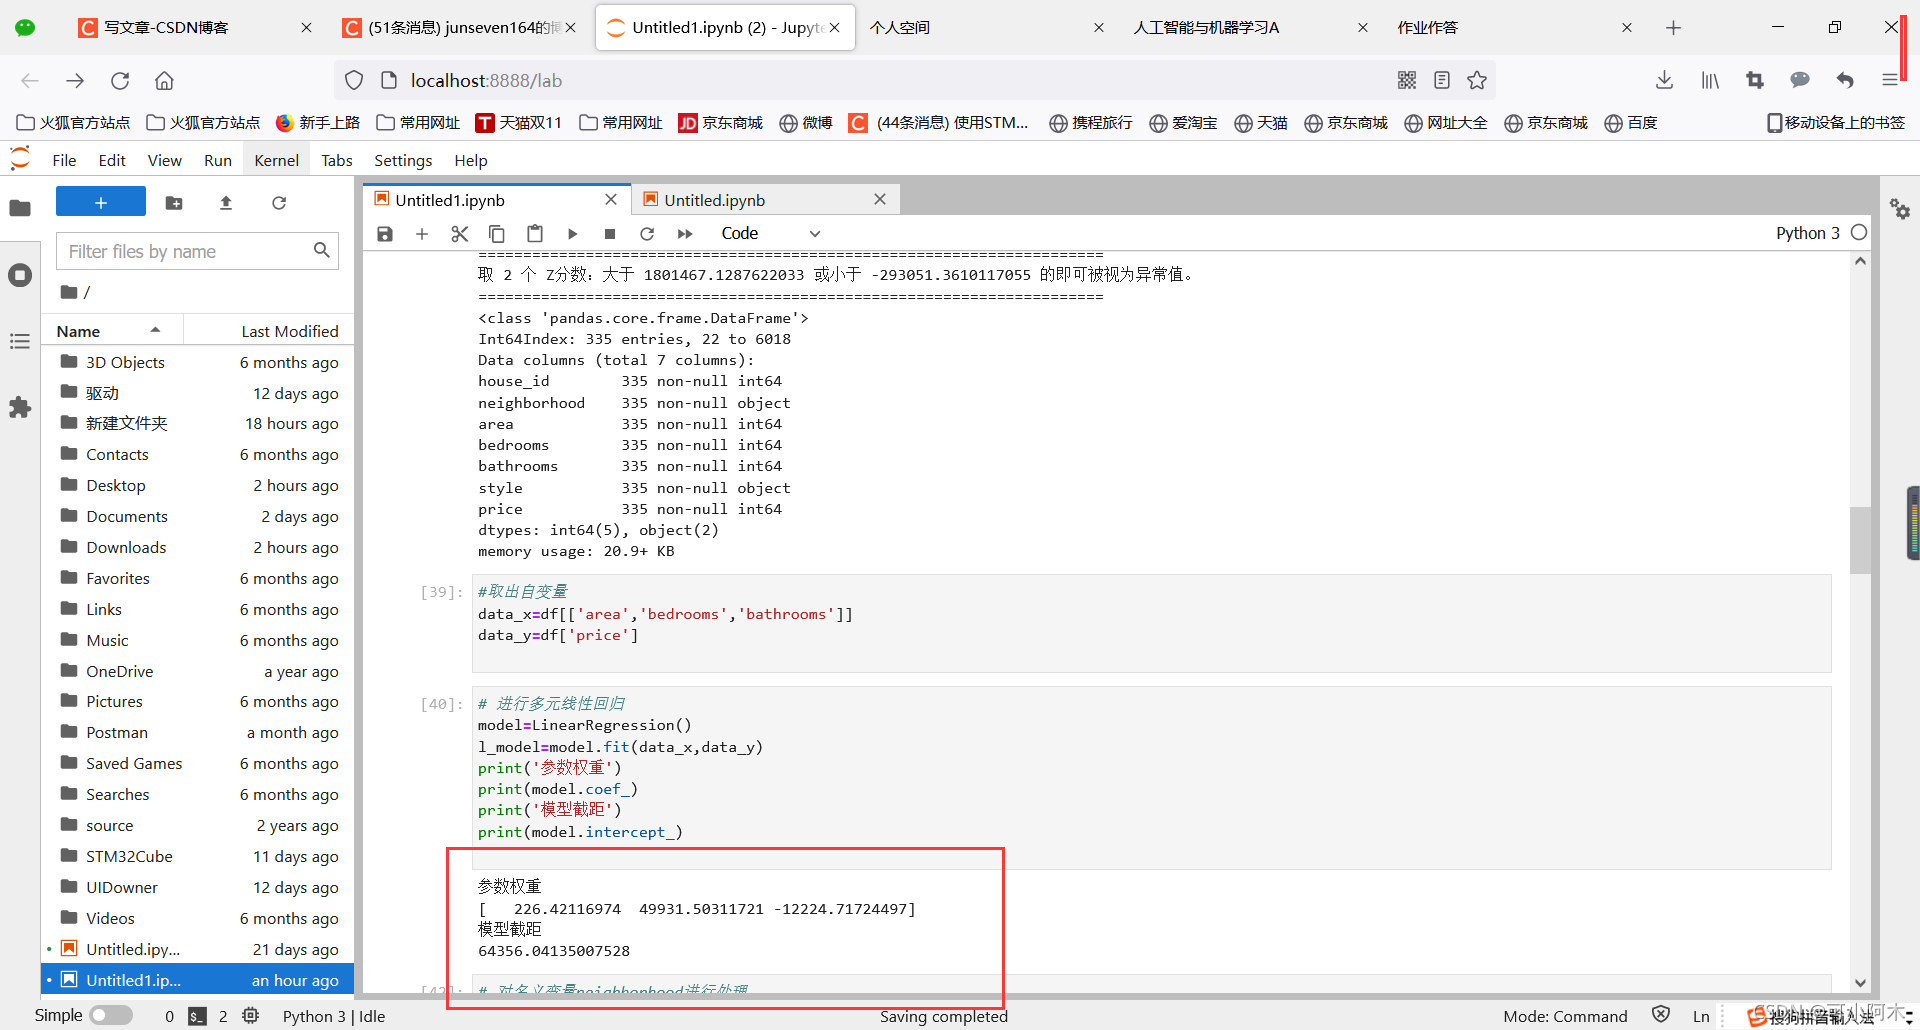Restart the kernel icon in notebook toolbar

click(x=647, y=234)
